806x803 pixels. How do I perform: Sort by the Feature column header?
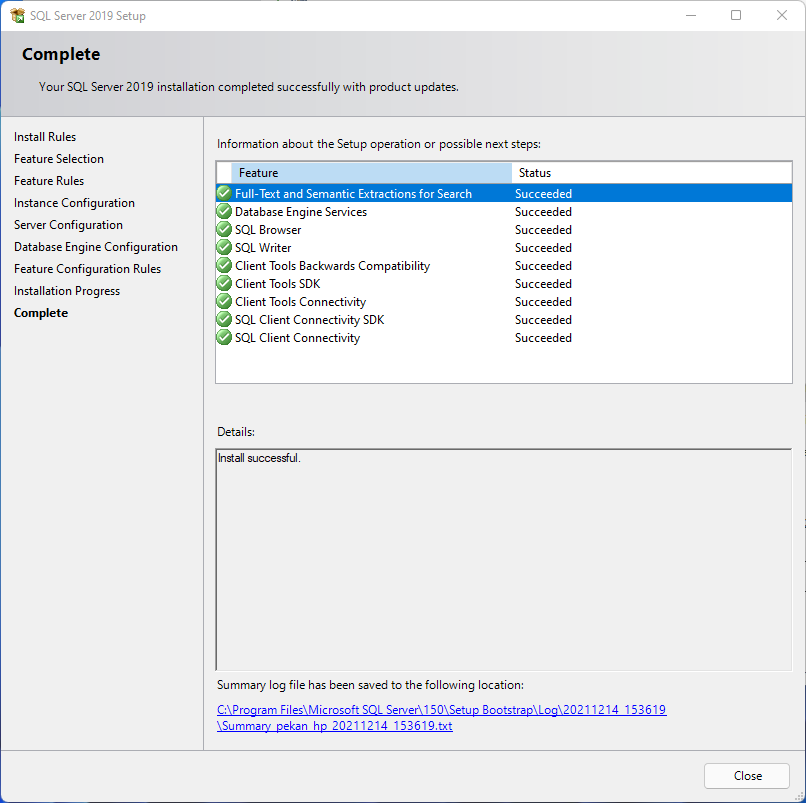(371, 173)
